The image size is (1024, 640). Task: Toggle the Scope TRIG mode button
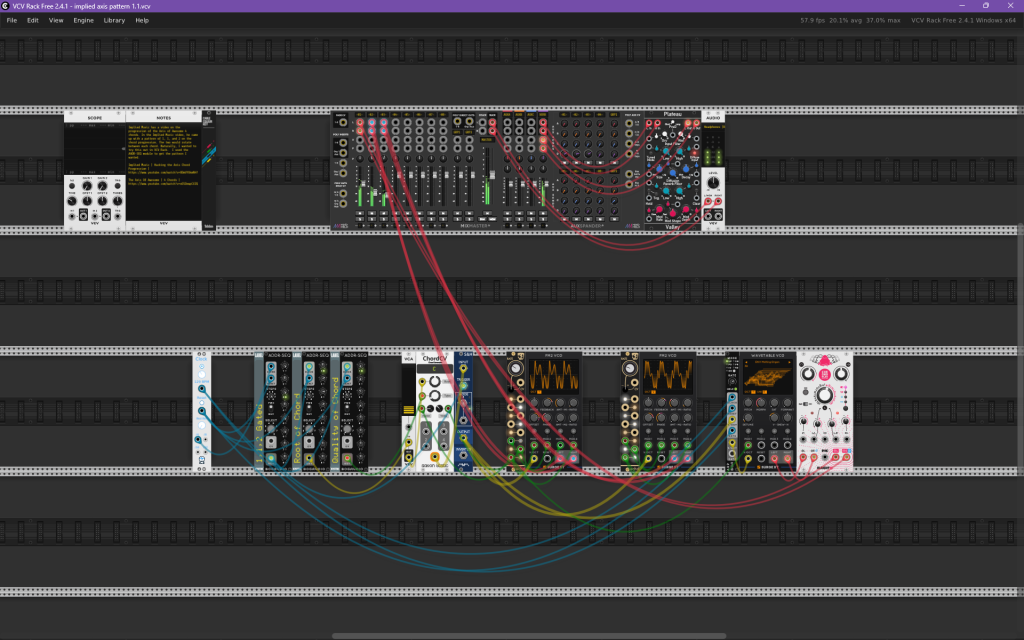[x=118, y=185]
